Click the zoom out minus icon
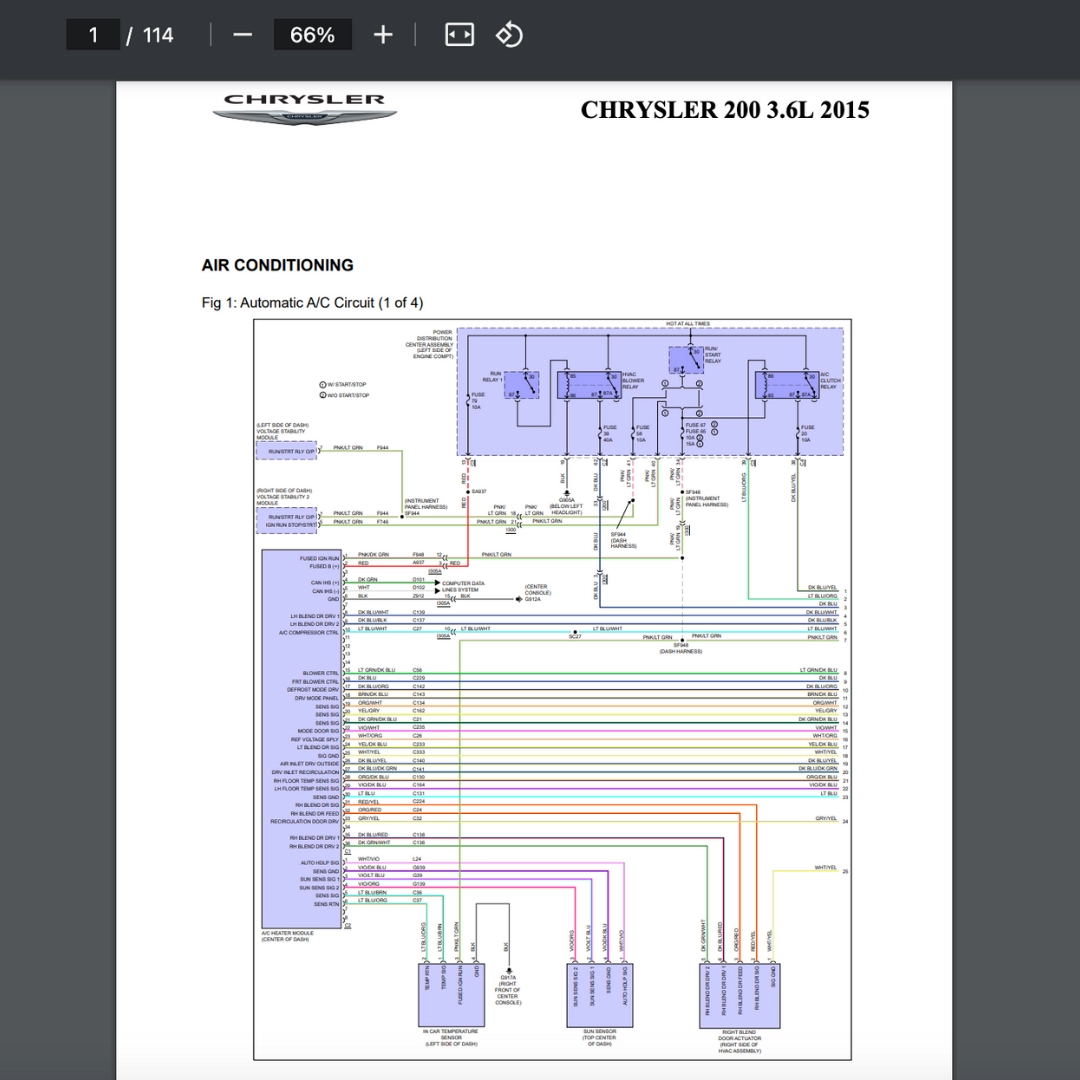 [242, 35]
